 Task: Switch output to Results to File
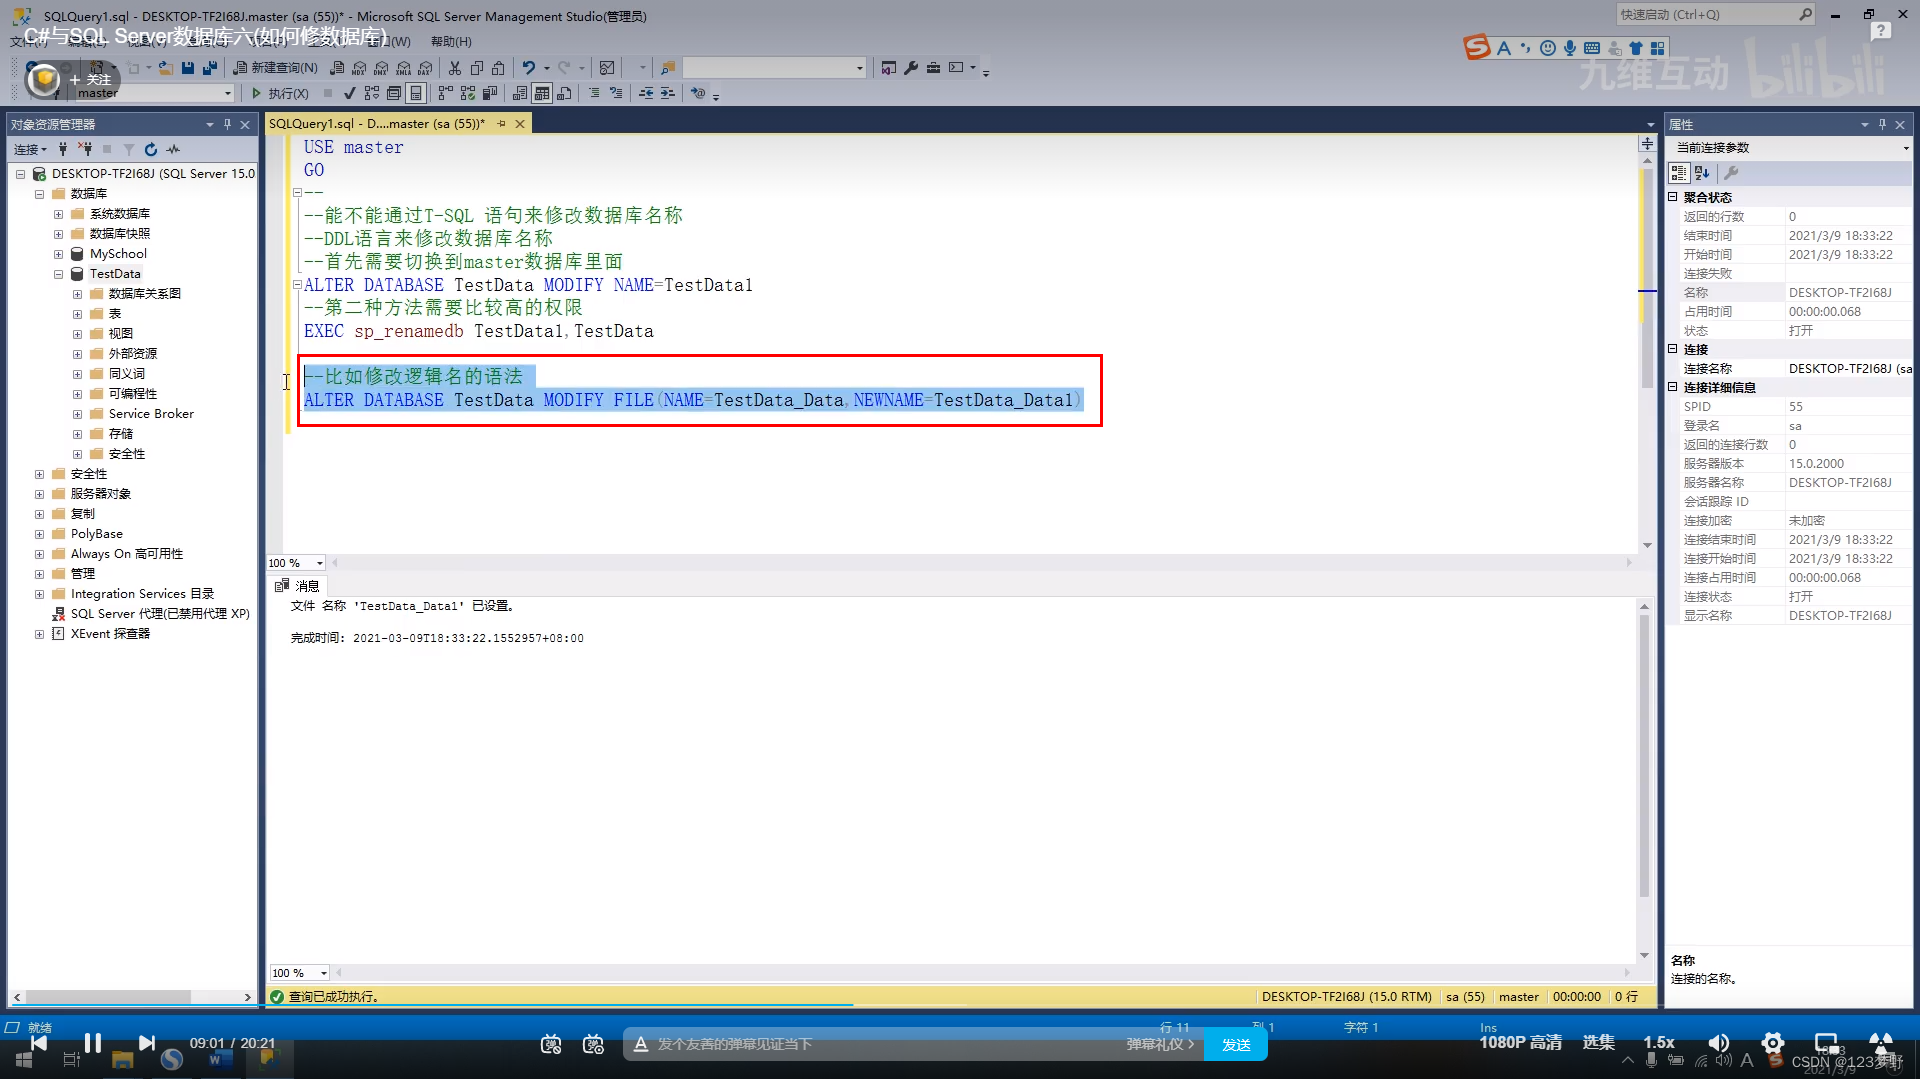point(564,93)
